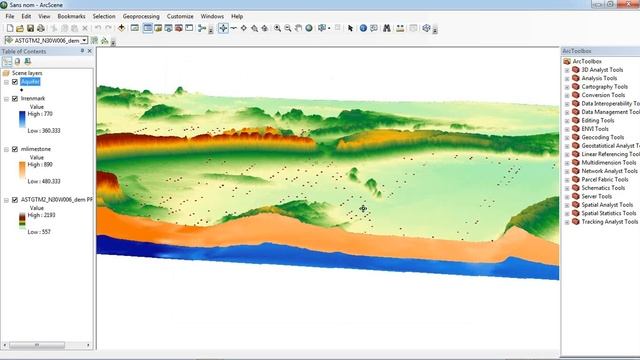Open the Windows menu
The height and width of the screenshot is (360, 640).
212,16
